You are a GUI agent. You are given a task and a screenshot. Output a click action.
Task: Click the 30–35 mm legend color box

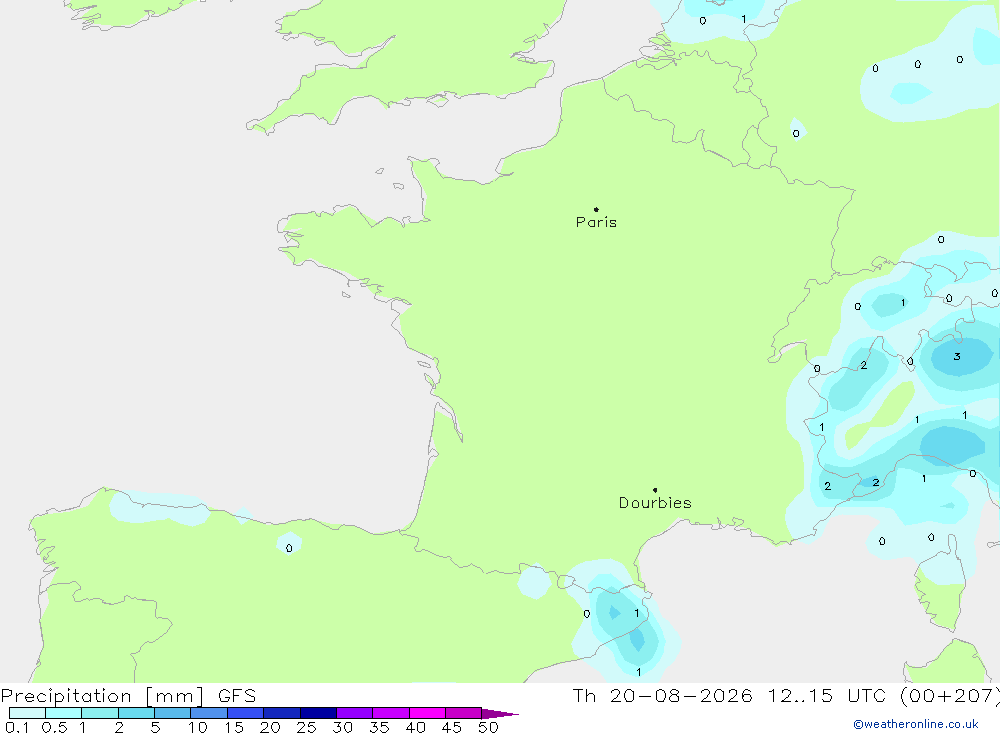(355, 713)
